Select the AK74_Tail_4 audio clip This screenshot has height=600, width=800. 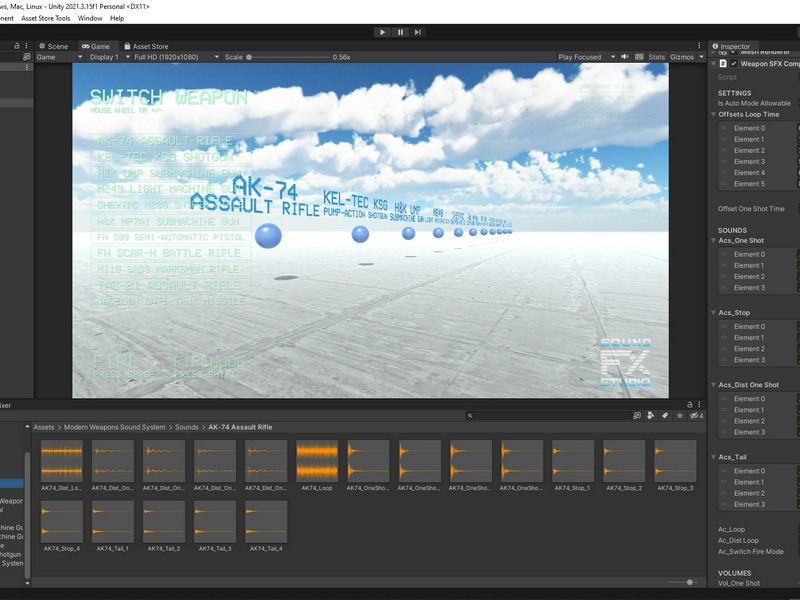[266, 526]
